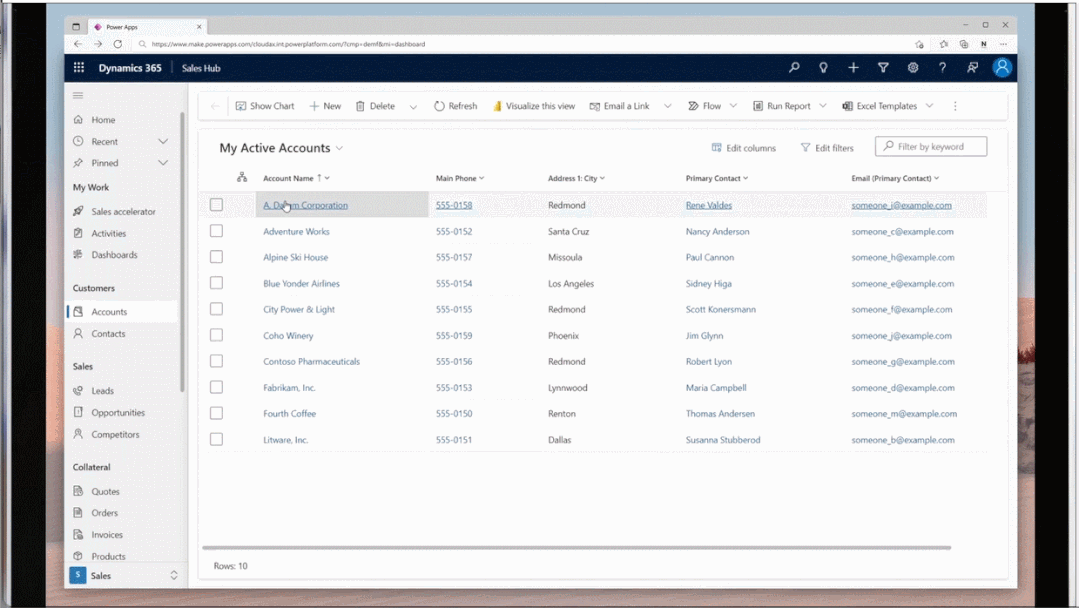Open advanced find funnel icon in header
Viewport: 1079px width, 608px height.
tap(883, 67)
